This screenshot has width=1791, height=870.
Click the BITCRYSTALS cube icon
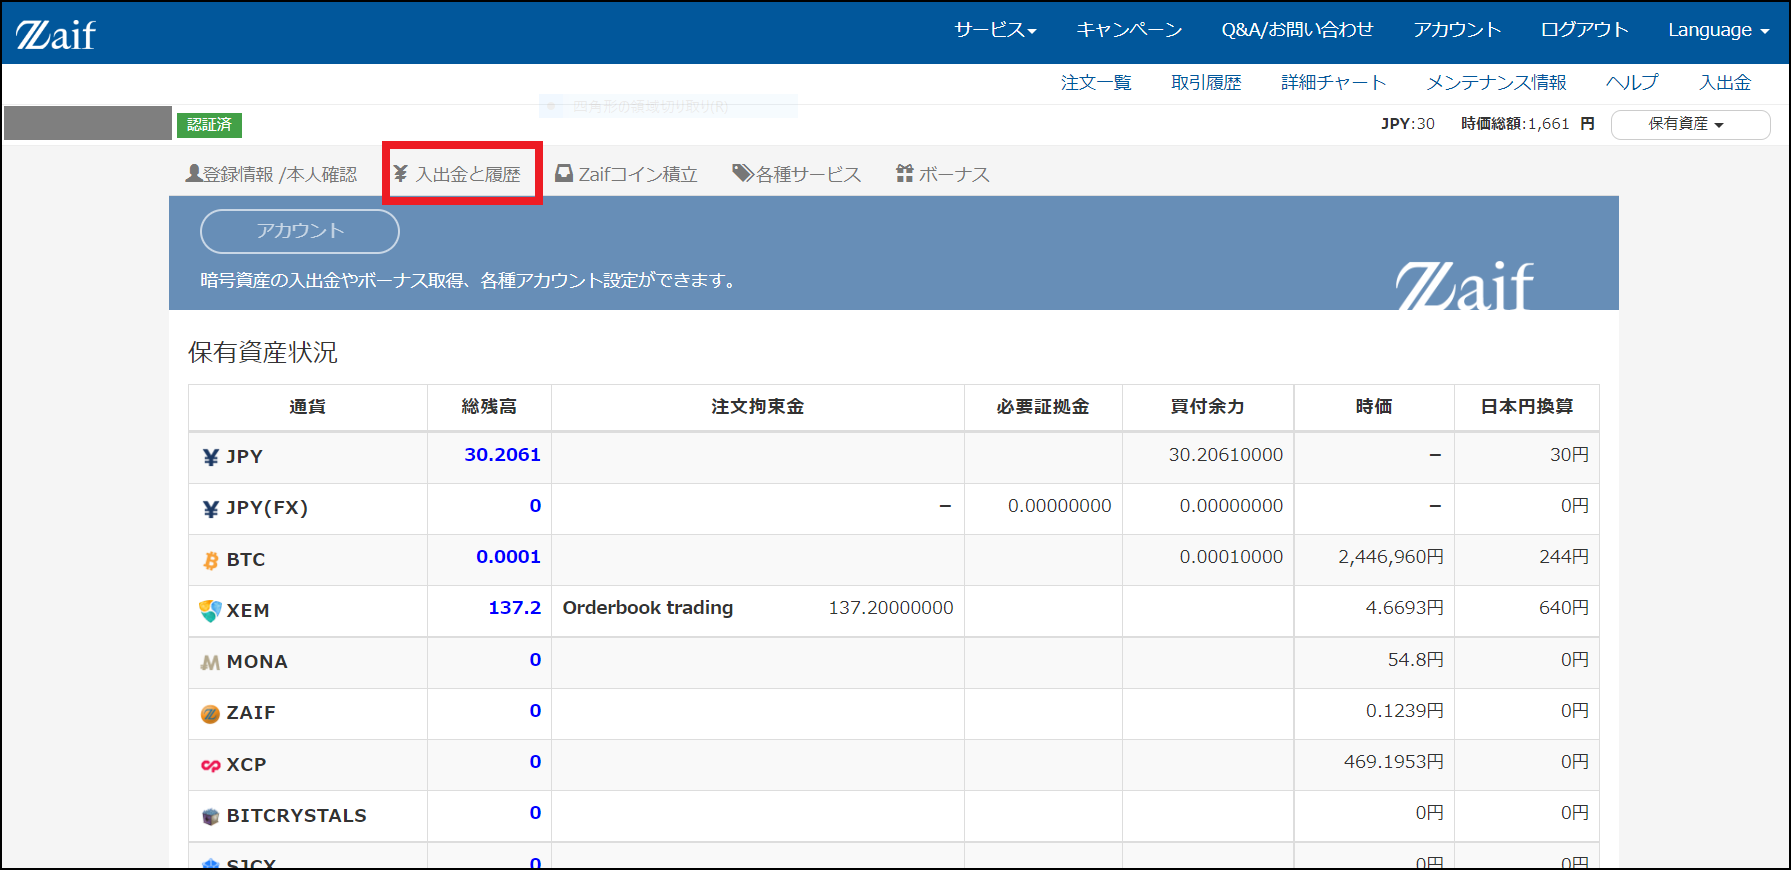pyautogui.click(x=211, y=816)
